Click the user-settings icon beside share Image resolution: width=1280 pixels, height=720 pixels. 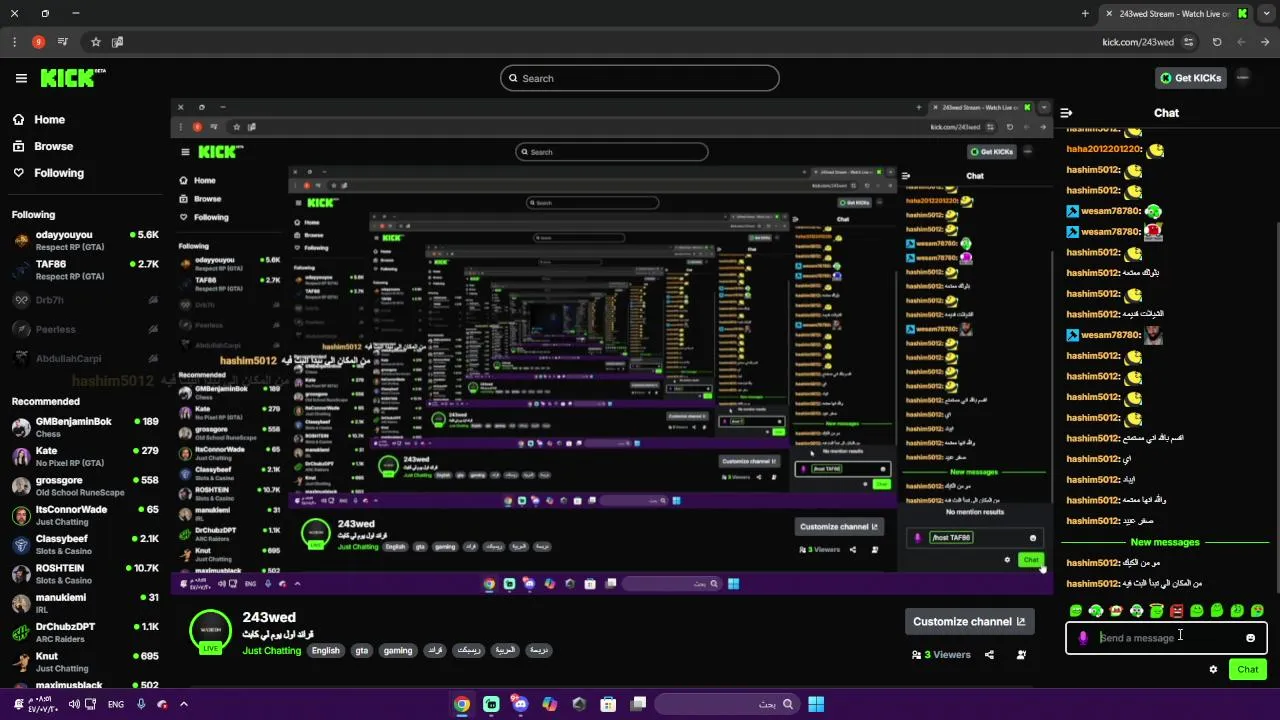[1021, 655]
